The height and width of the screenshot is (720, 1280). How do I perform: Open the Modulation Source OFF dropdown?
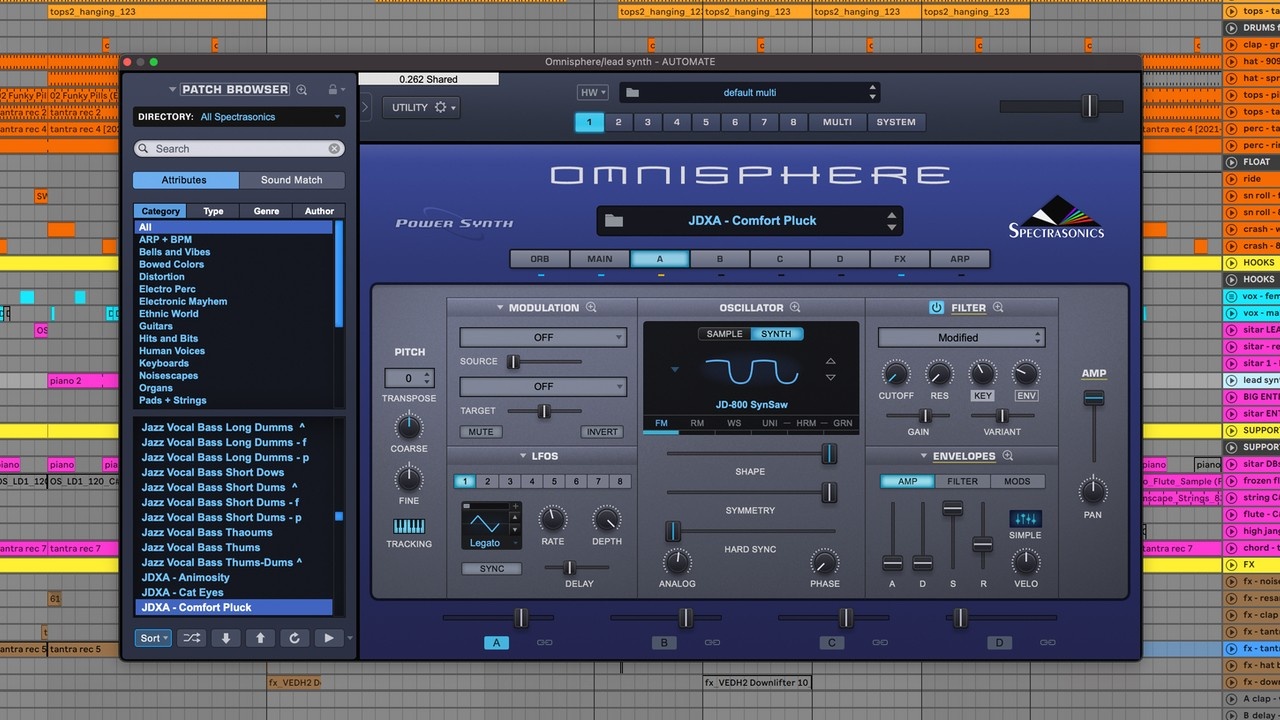tap(543, 338)
